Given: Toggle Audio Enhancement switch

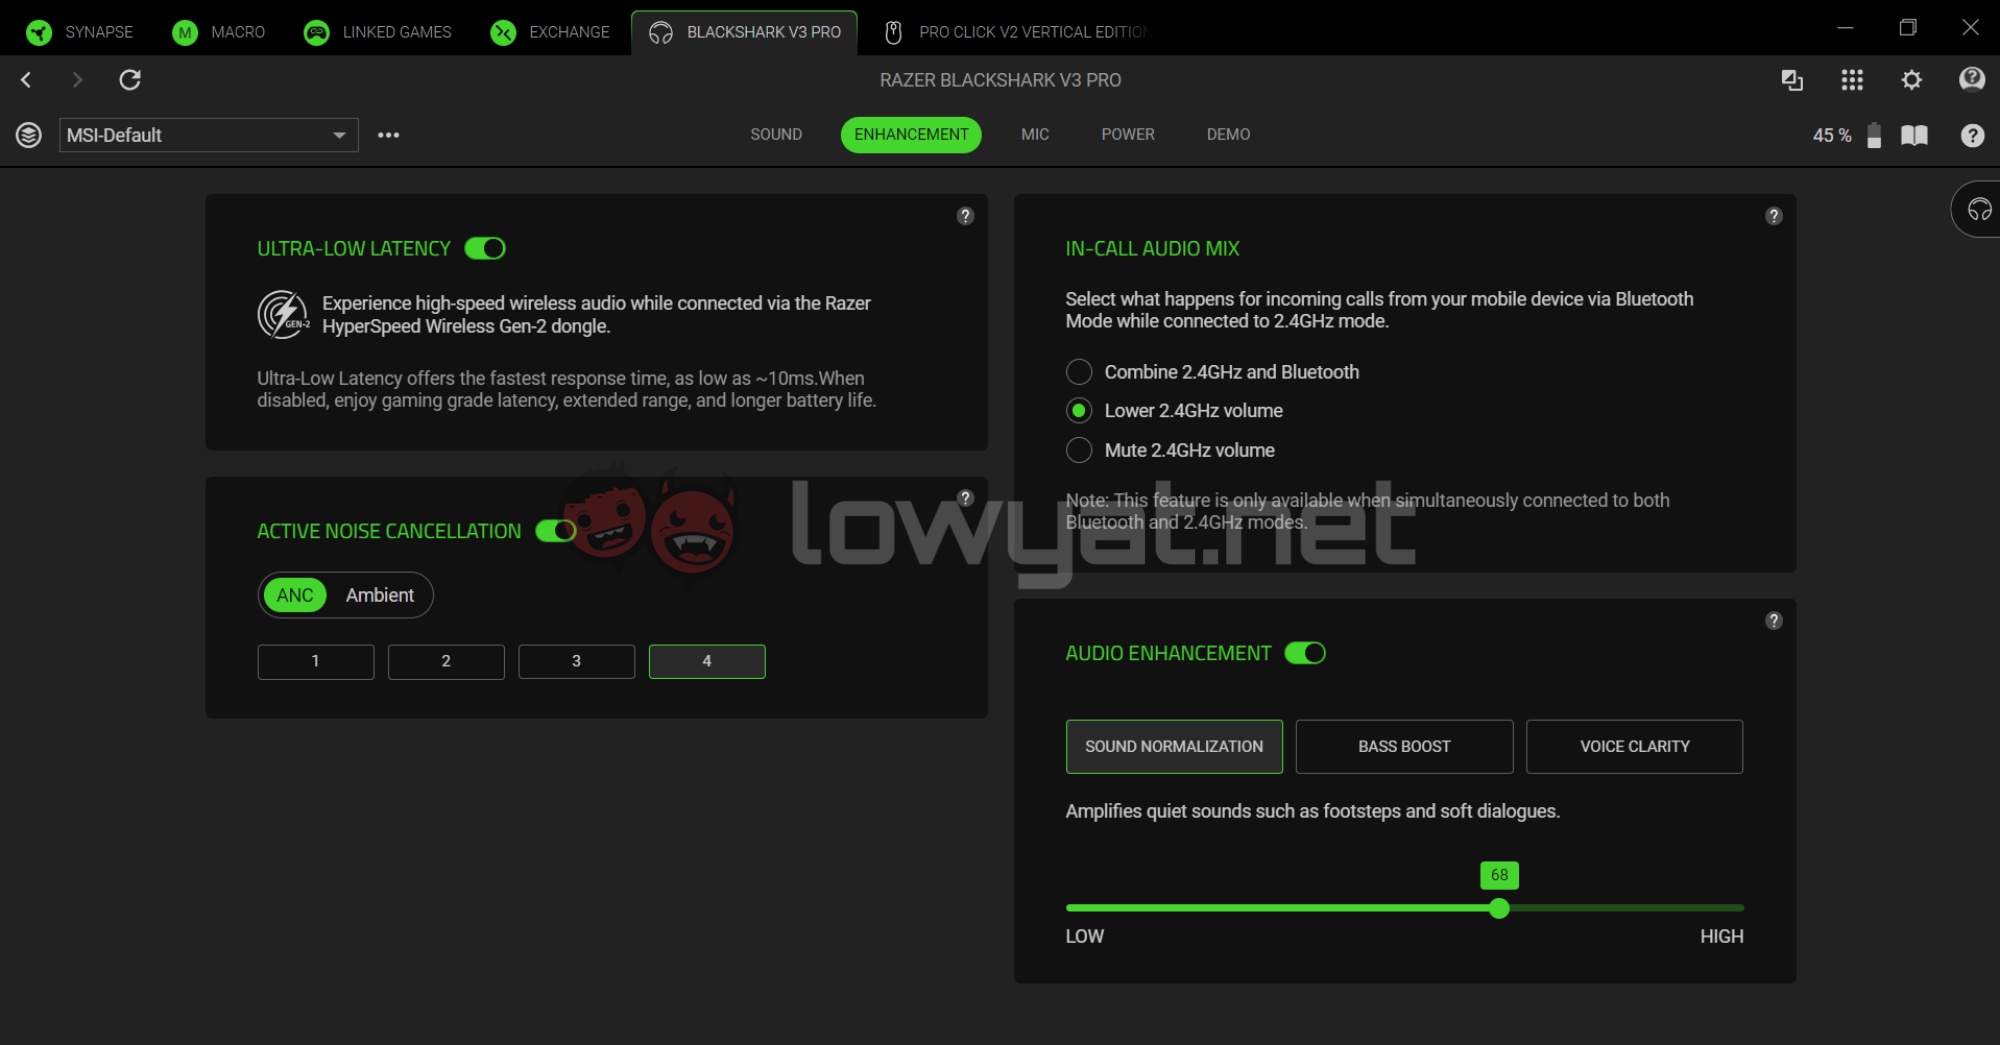Looking at the screenshot, I should [1305, 653].
